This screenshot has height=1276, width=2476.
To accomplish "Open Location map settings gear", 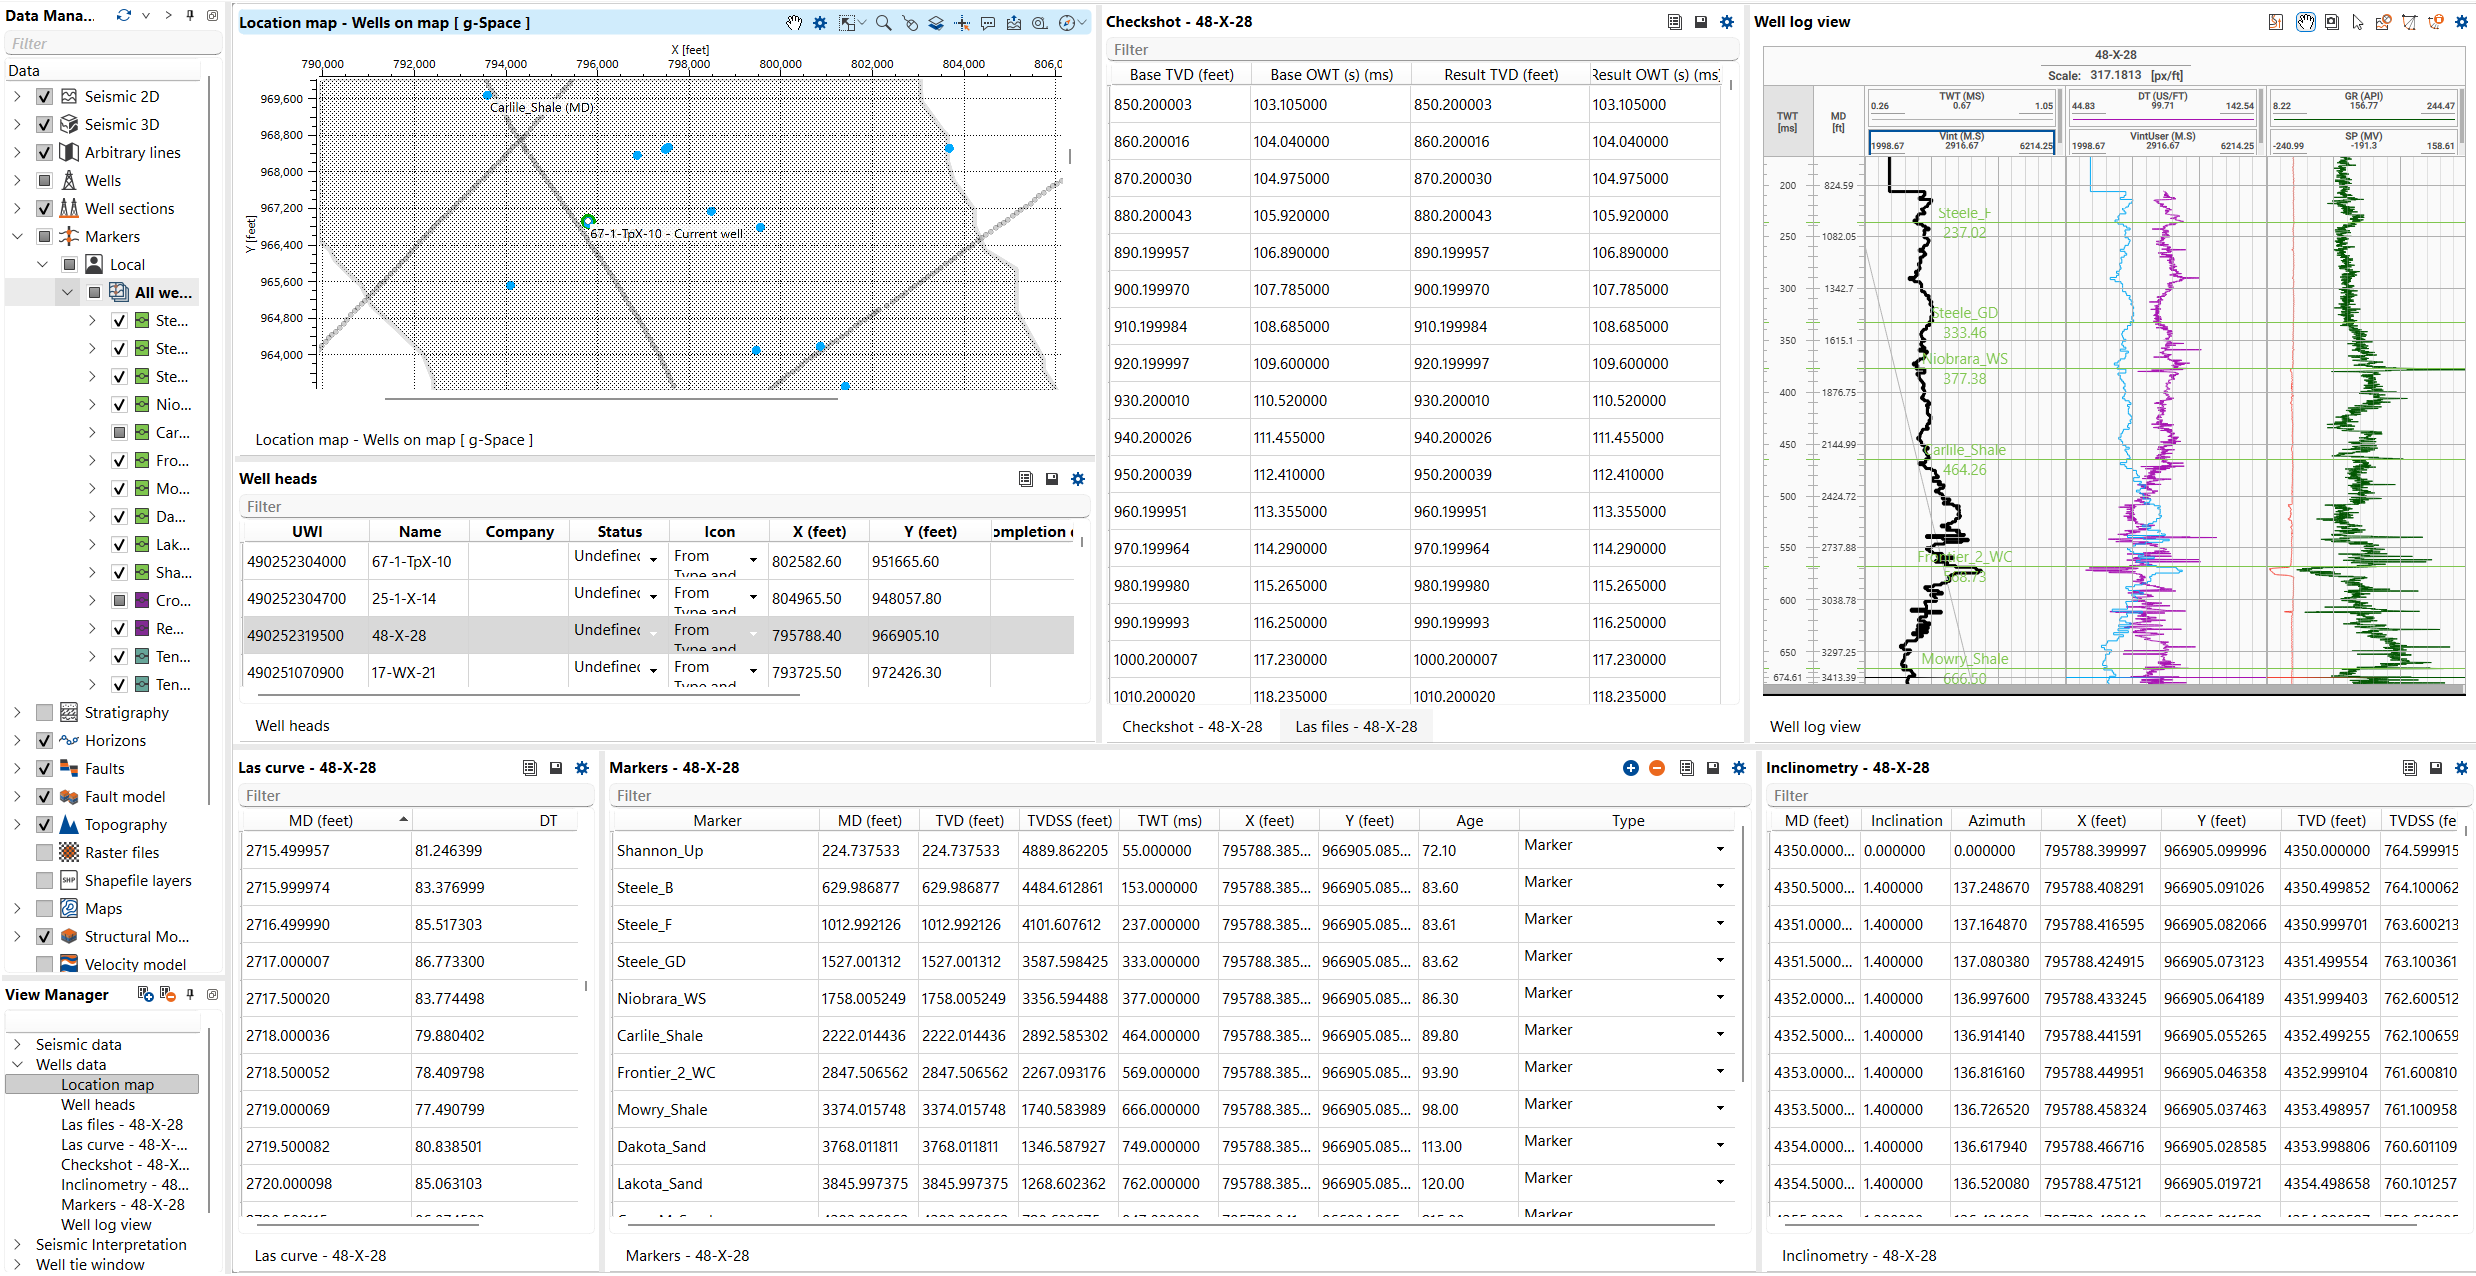I will point(820,22).
